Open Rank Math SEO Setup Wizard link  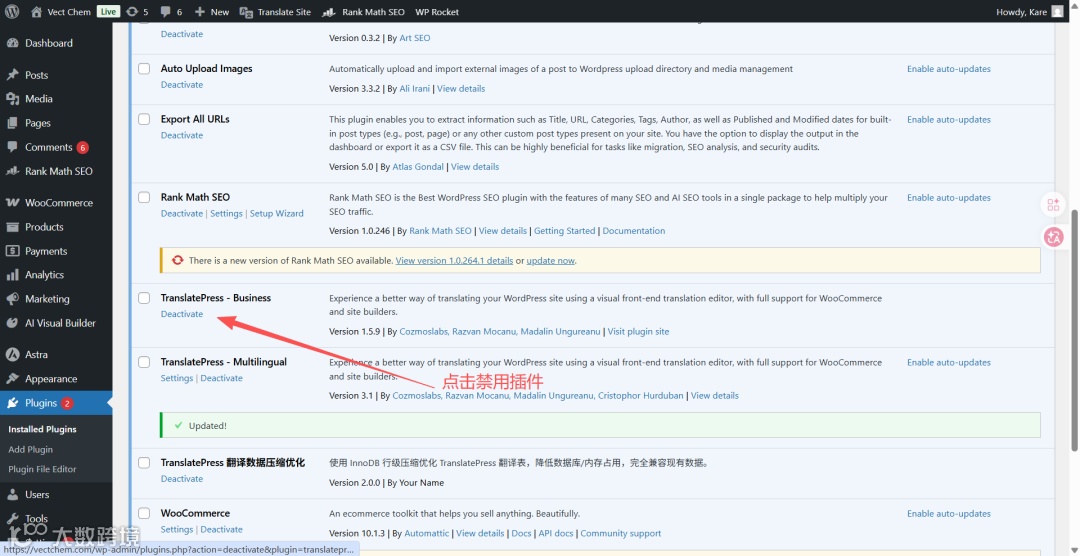click(x=276, y=213)
